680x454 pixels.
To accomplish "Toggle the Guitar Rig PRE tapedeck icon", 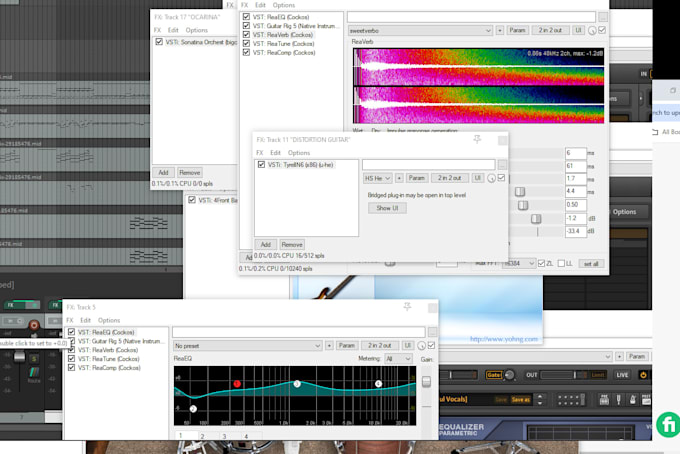I will [604, 399].
